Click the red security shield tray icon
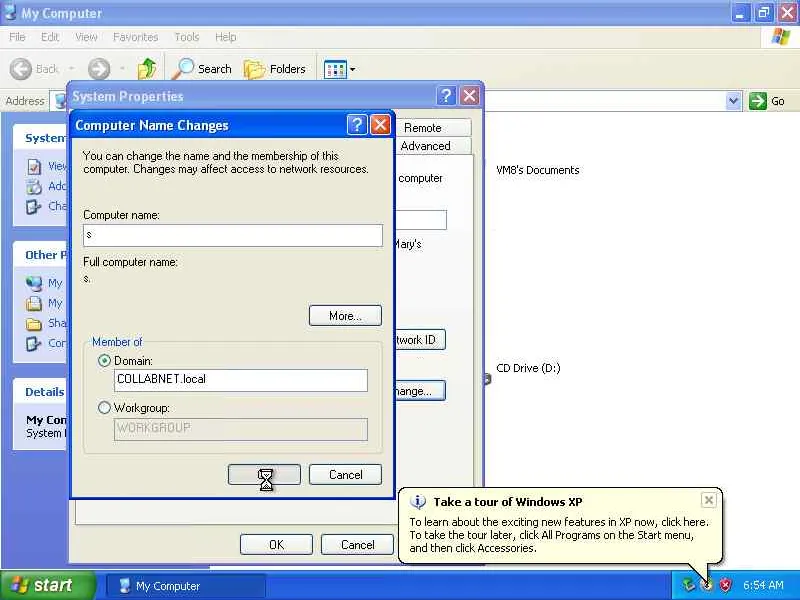800x600 pixels. pyautogui.click(x=725, y=585)
